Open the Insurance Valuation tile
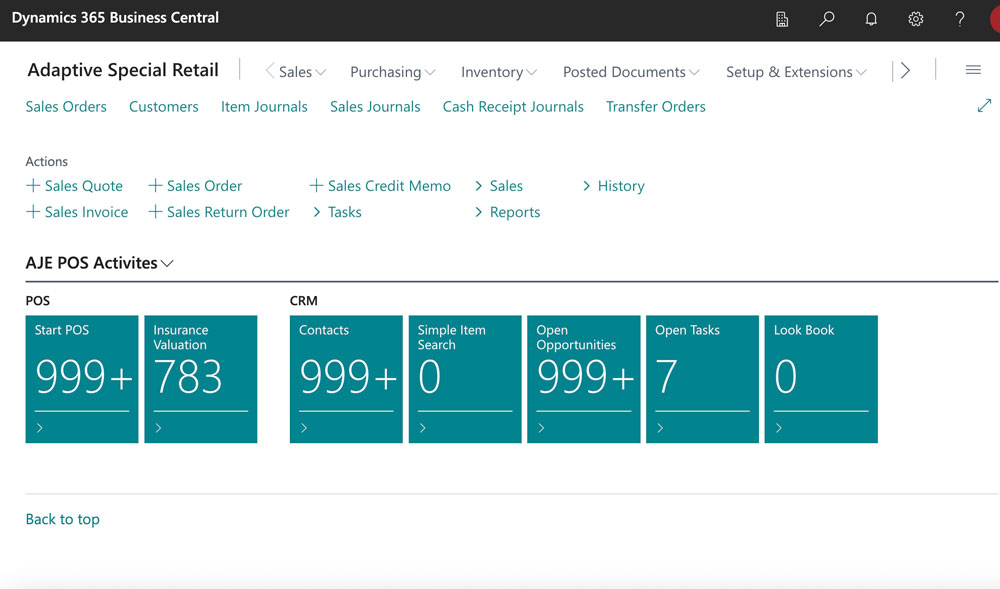1000x589 pixels. coord(201,379)
